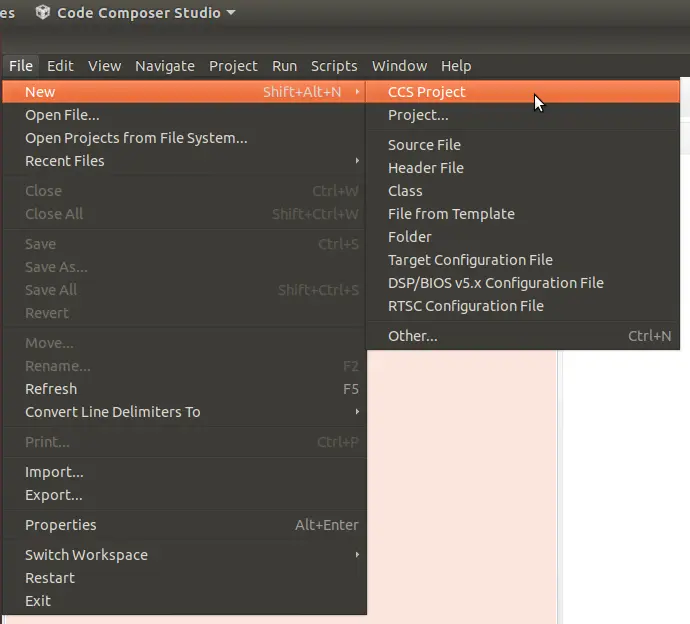The image size is (690, 624).
Task: Select Open Projects from File System...
Action: point(184,138)
